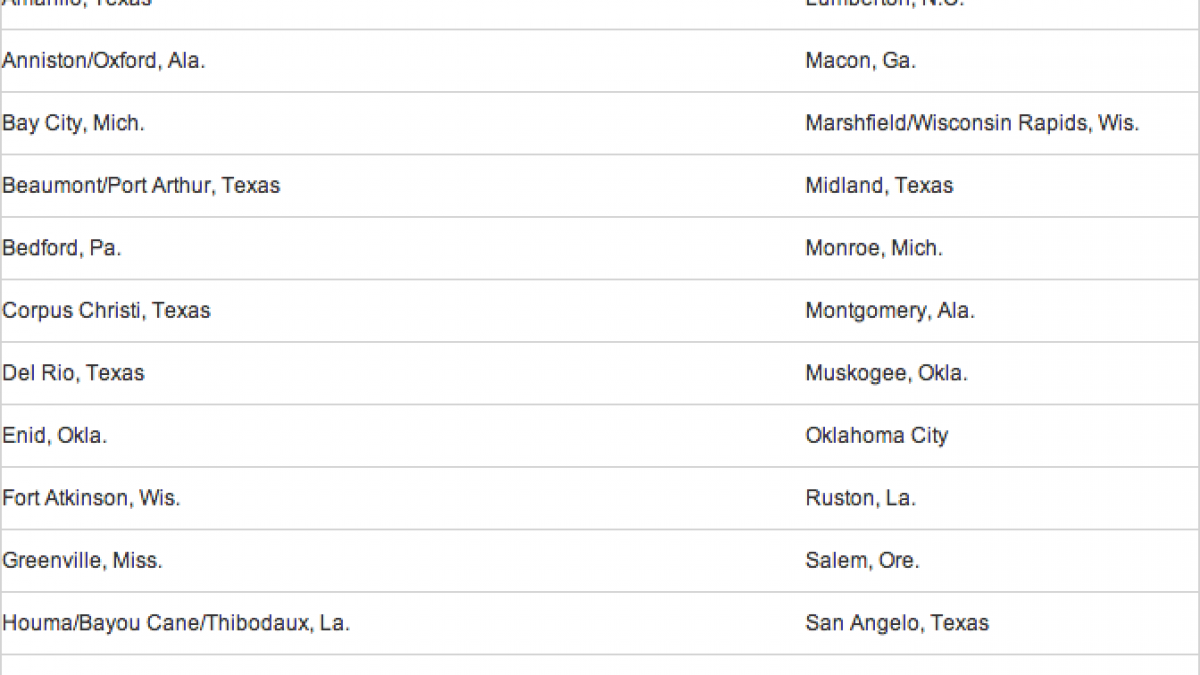The height and width of the screenshot is (675, 1200).
Task: Select the San Angelo, Texas cell
Action: coord(897,623)
